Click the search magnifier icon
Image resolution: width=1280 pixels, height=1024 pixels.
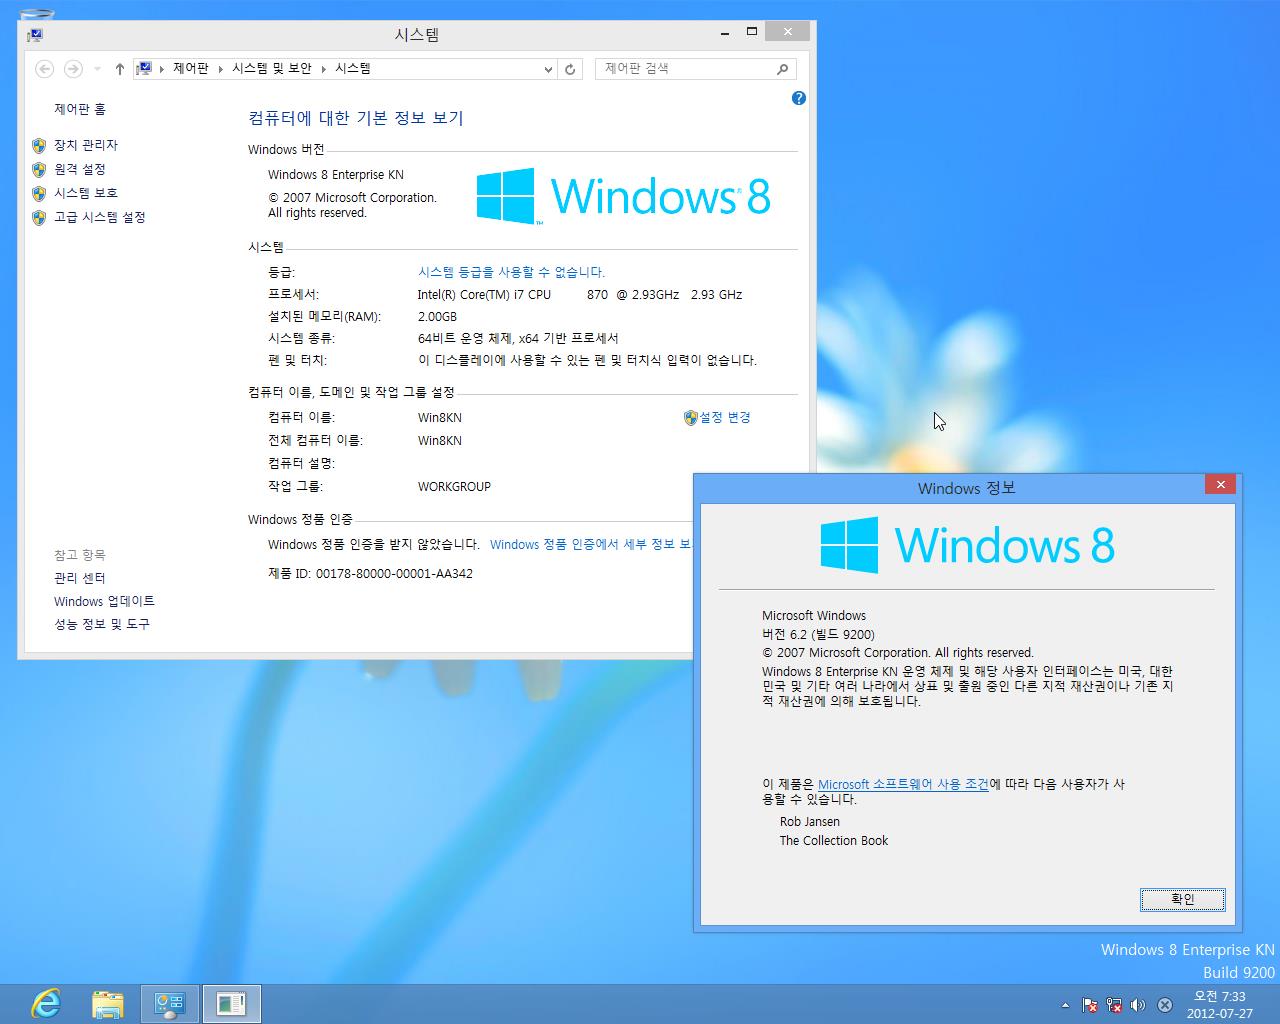point(782,69)
